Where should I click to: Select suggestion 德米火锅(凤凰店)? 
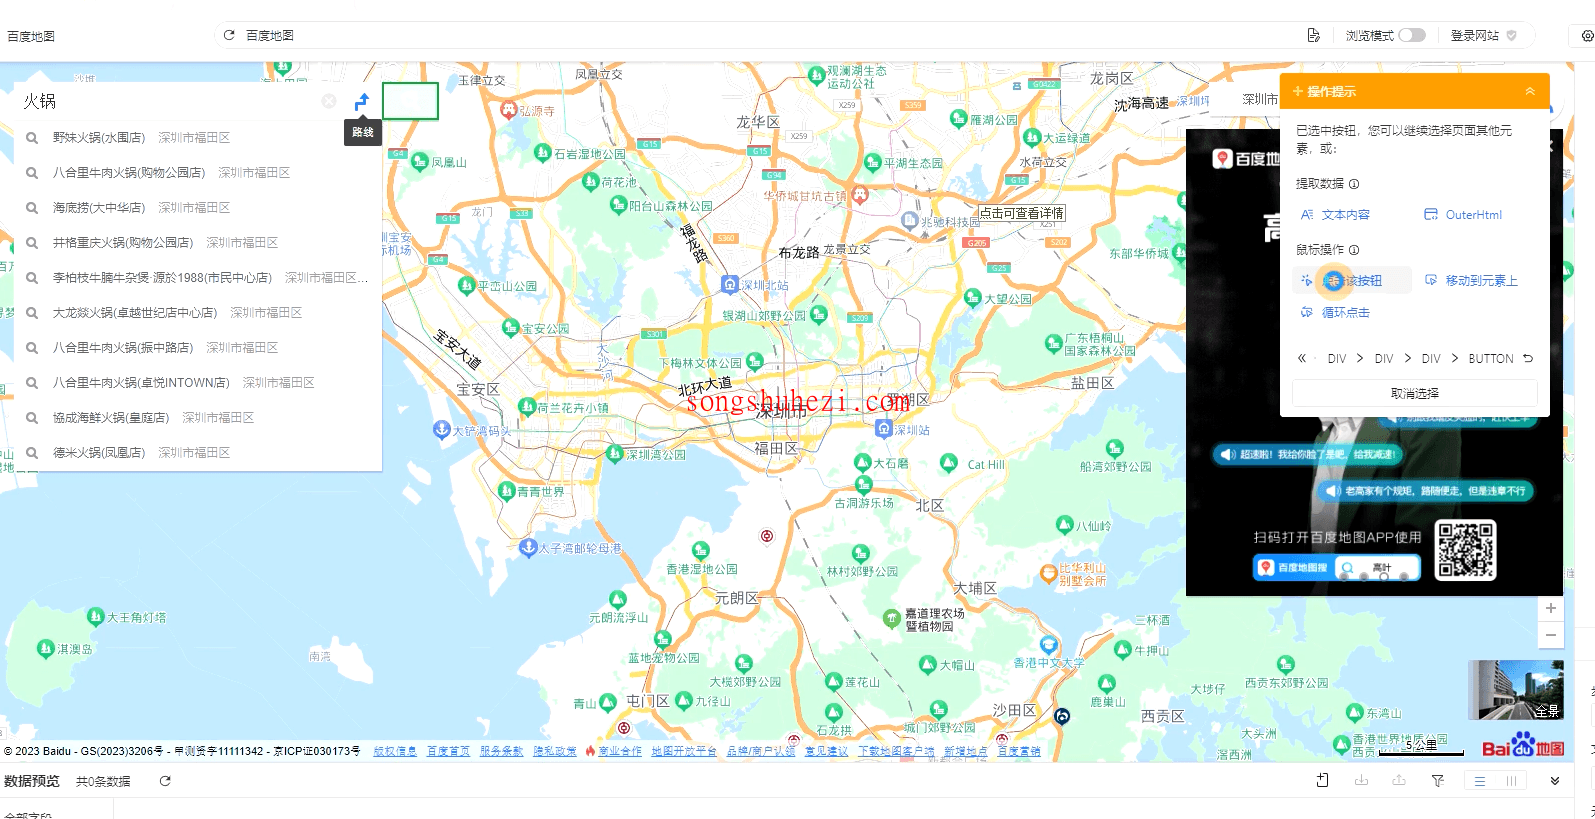point(198,453)
